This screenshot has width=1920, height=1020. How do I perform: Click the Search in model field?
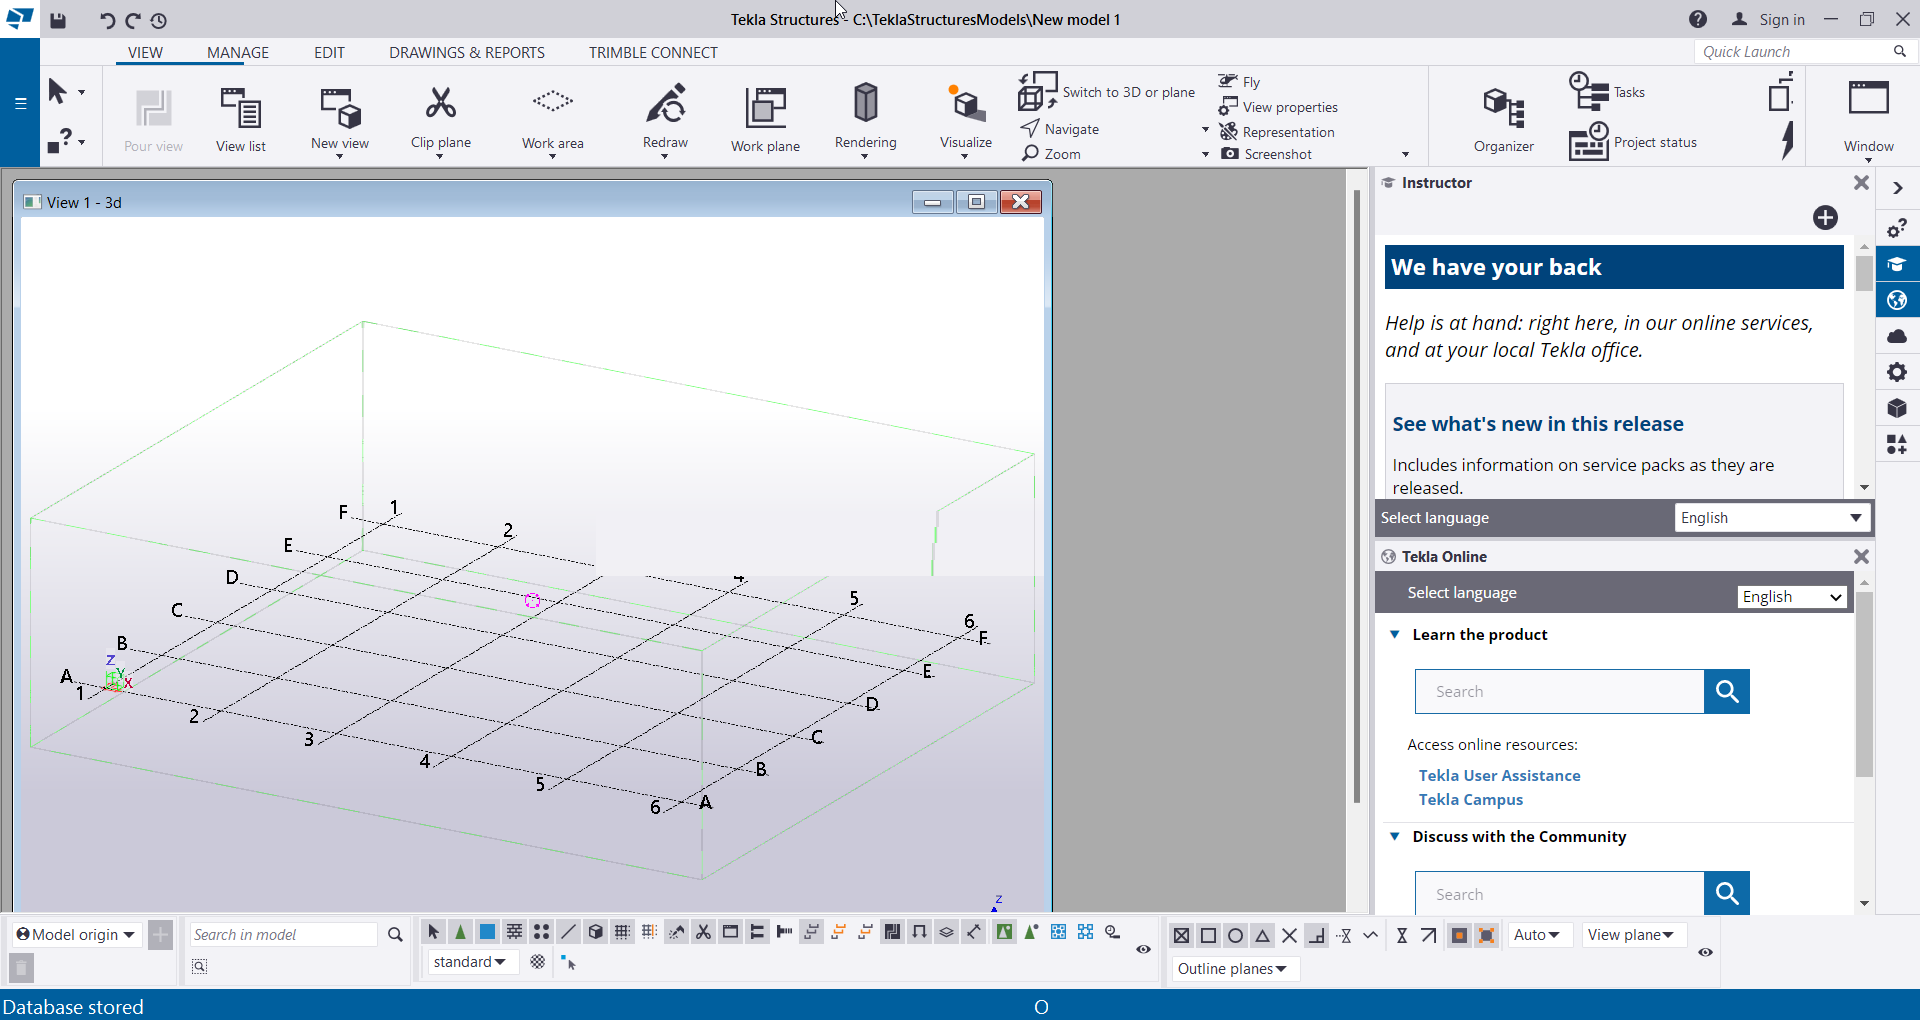283,934
